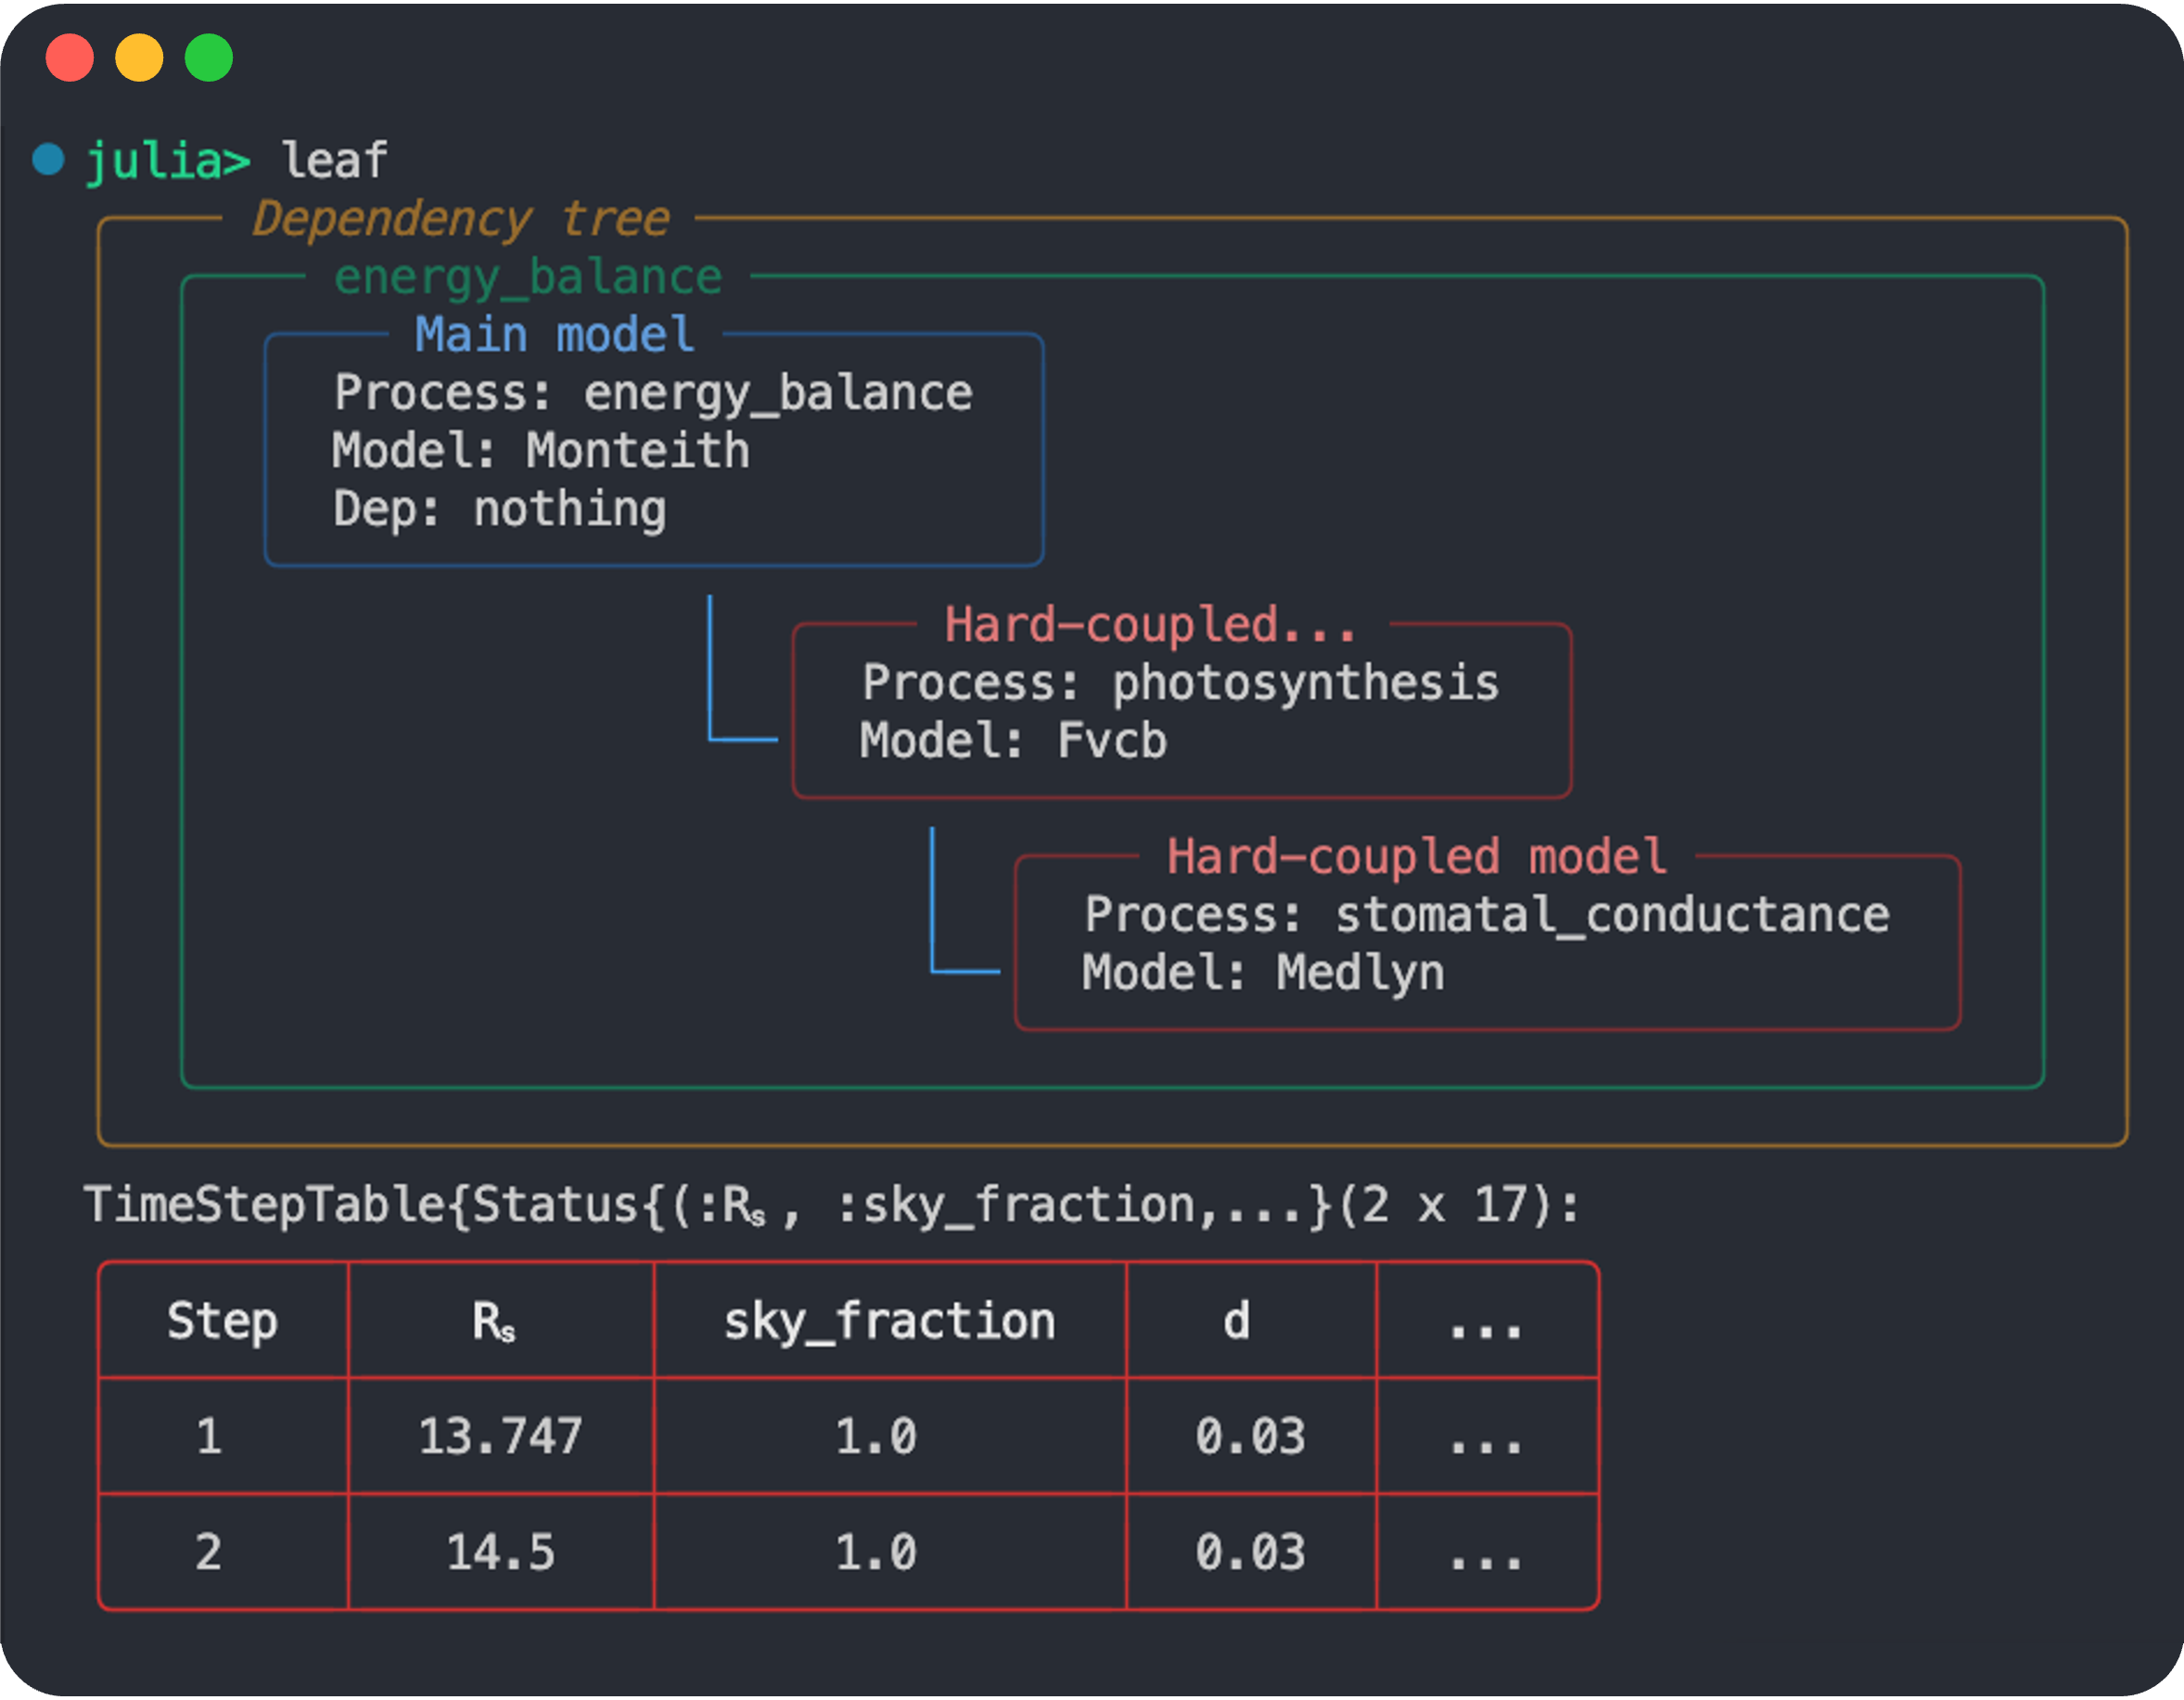Click the green maximize window button
This screenshot has height=1700, width=2184.
[209, 58]
